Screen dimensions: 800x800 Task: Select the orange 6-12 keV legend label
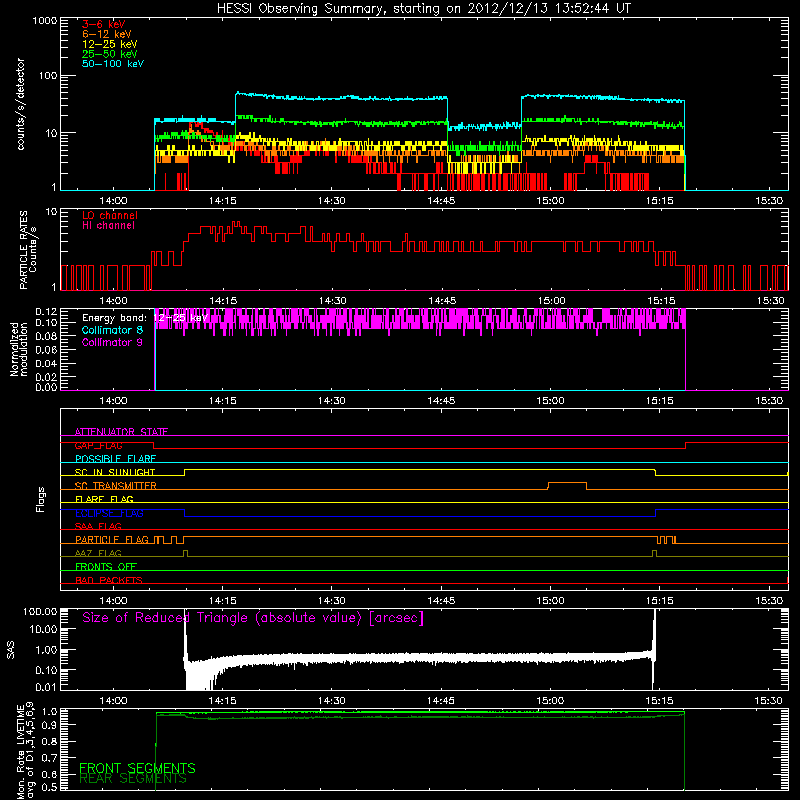pyautogui.click(x=107, y=34)
